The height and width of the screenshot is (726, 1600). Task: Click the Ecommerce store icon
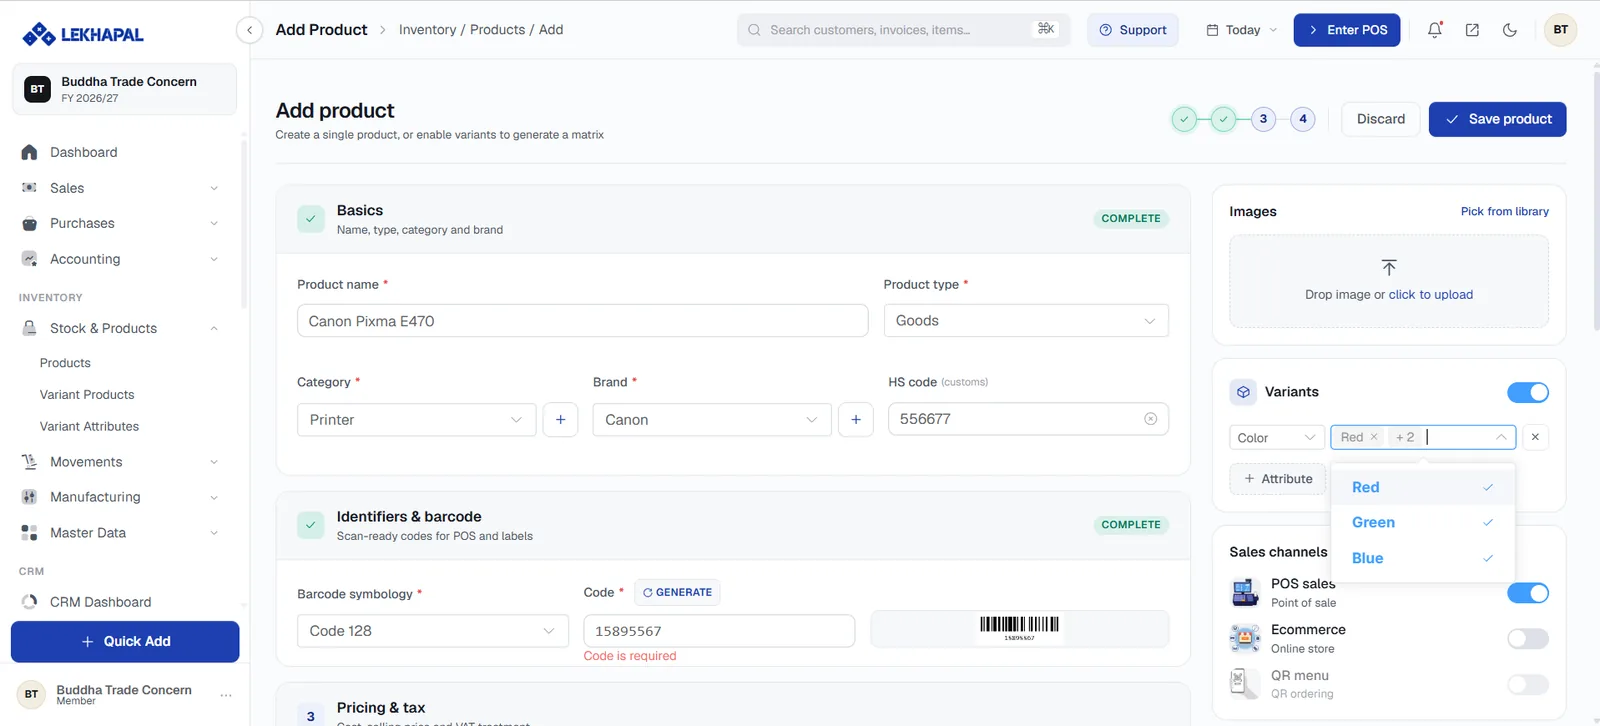coord(1245,638)
